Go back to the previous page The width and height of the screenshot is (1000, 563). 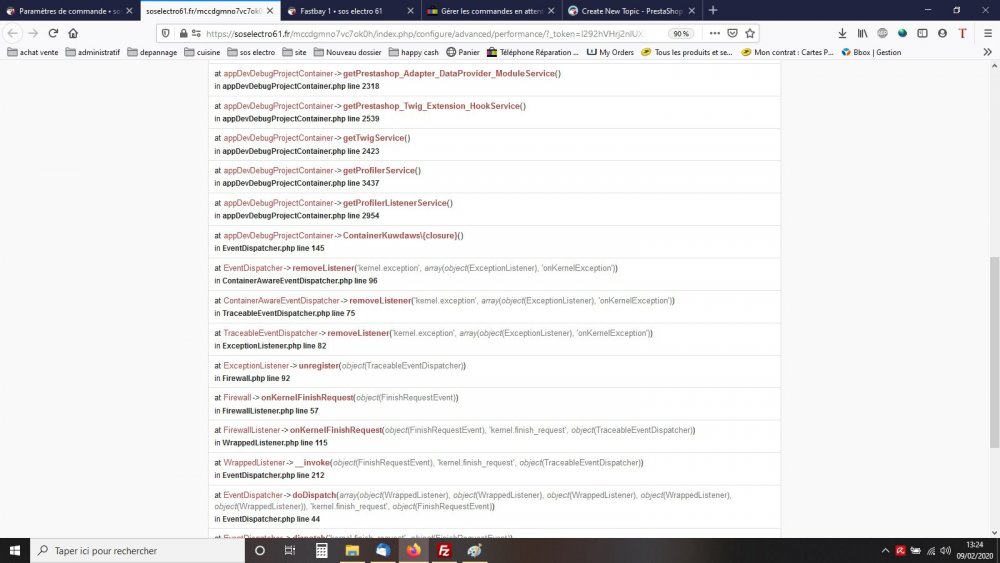[13, 33]
